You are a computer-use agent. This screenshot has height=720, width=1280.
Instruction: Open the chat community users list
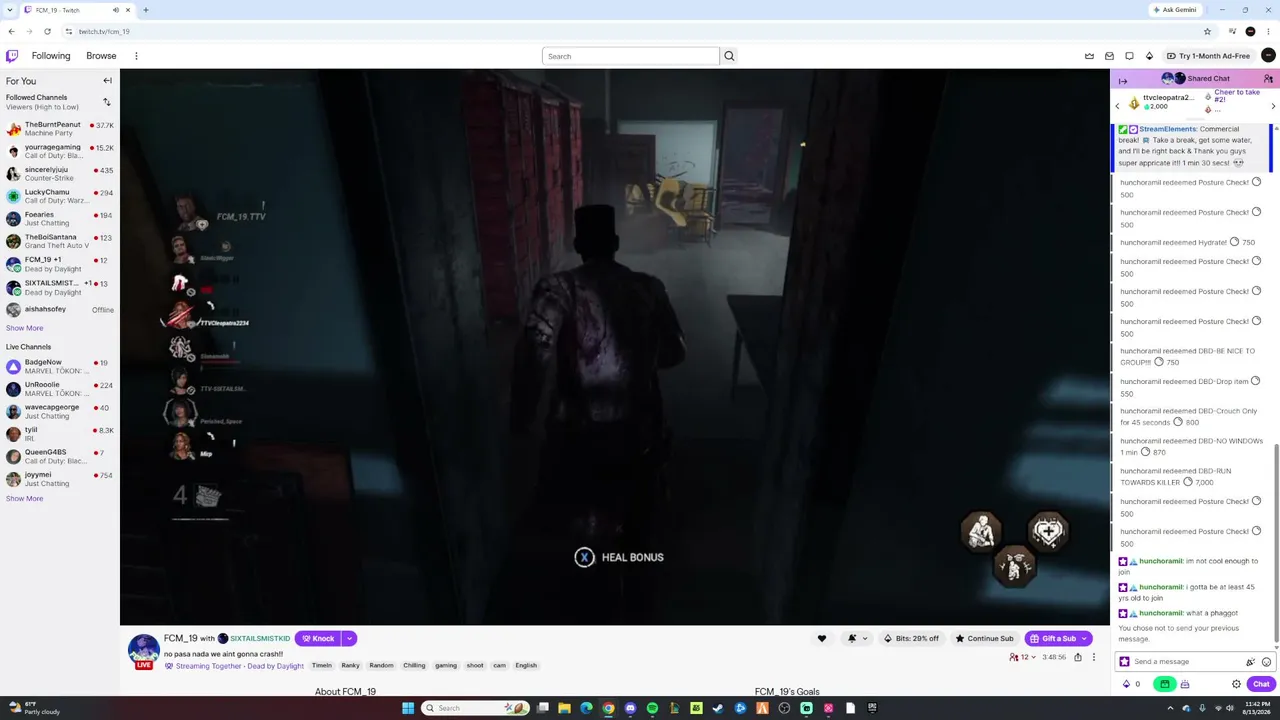click(1268, 79)
